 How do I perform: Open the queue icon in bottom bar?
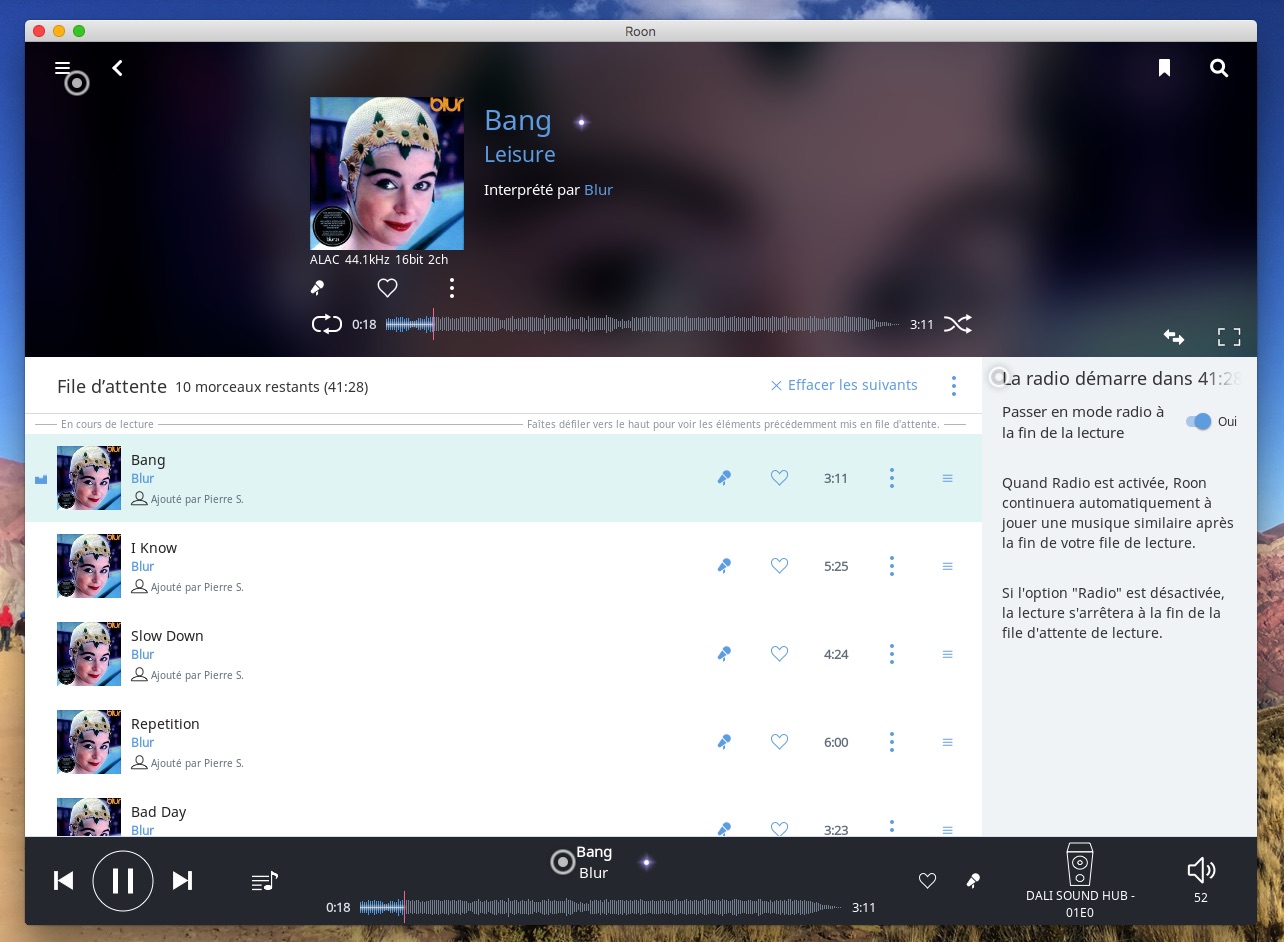pos(264,881)
